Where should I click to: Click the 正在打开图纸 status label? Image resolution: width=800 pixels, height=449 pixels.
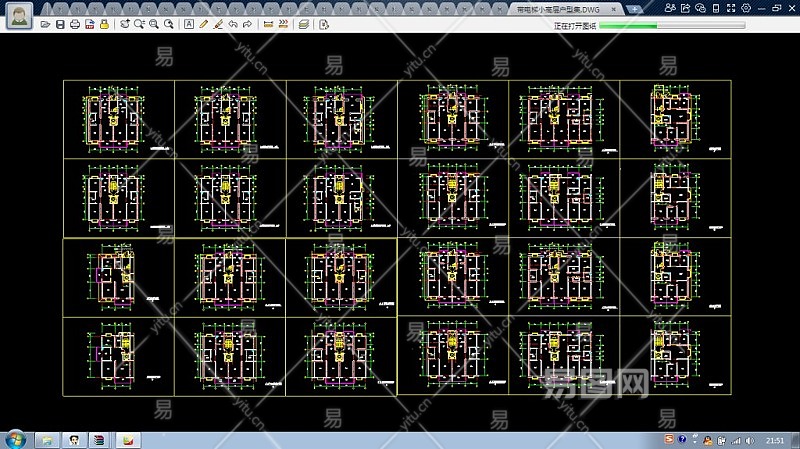[x=575, y=26]
